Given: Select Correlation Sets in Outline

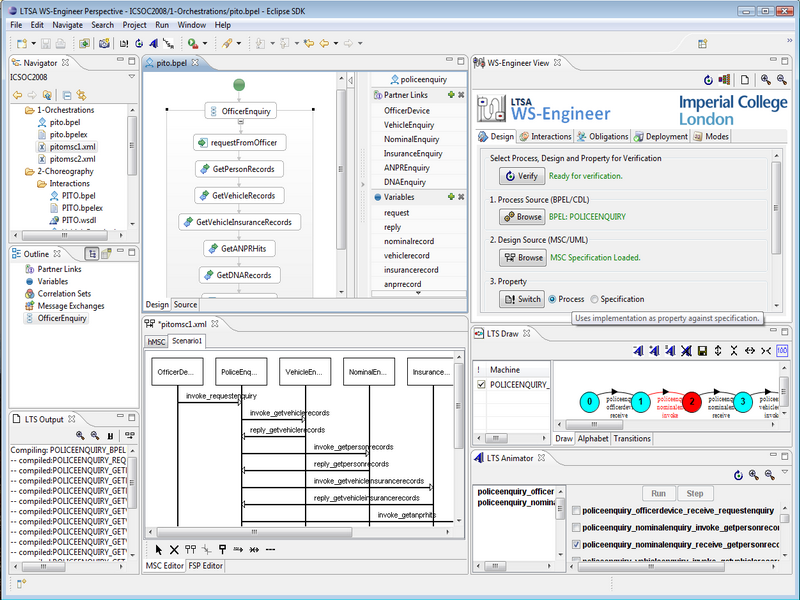Looking at the screenshot, I should click(x=64, y=293).
